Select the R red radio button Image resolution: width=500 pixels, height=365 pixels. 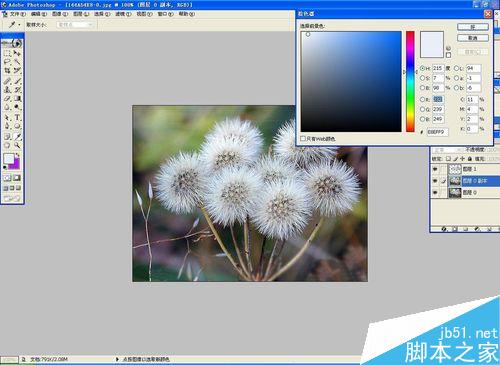(x=422, y=99)
